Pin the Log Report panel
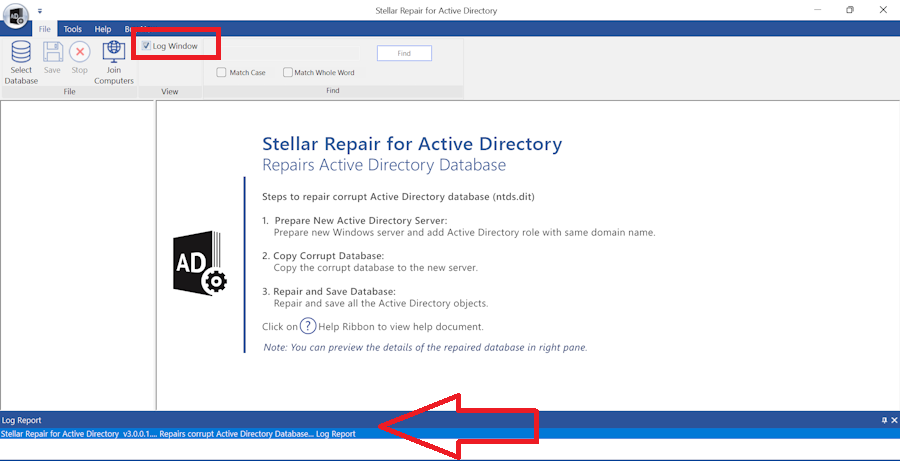Viewport: 900px width, 461px height. point(885,420)
